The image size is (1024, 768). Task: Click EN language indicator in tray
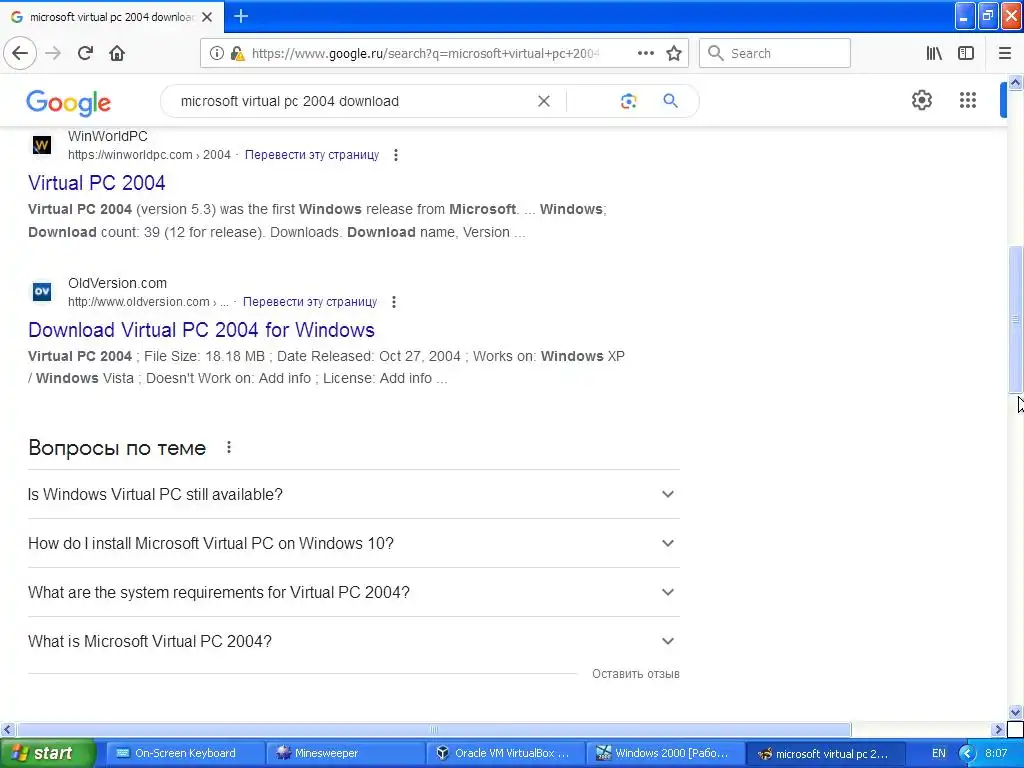click(938, 754)
